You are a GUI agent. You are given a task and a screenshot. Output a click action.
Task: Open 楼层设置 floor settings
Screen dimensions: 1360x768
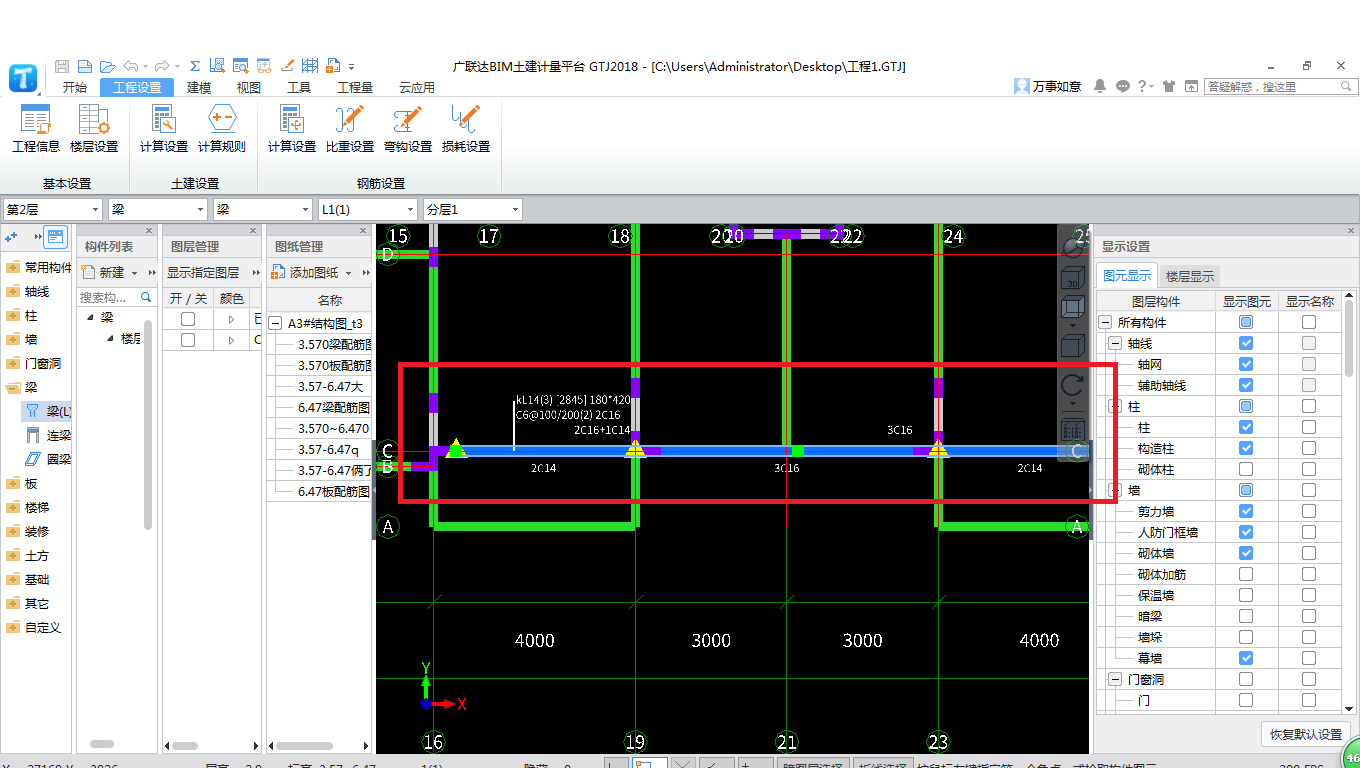pyautogui.click(x=94, y=130)
